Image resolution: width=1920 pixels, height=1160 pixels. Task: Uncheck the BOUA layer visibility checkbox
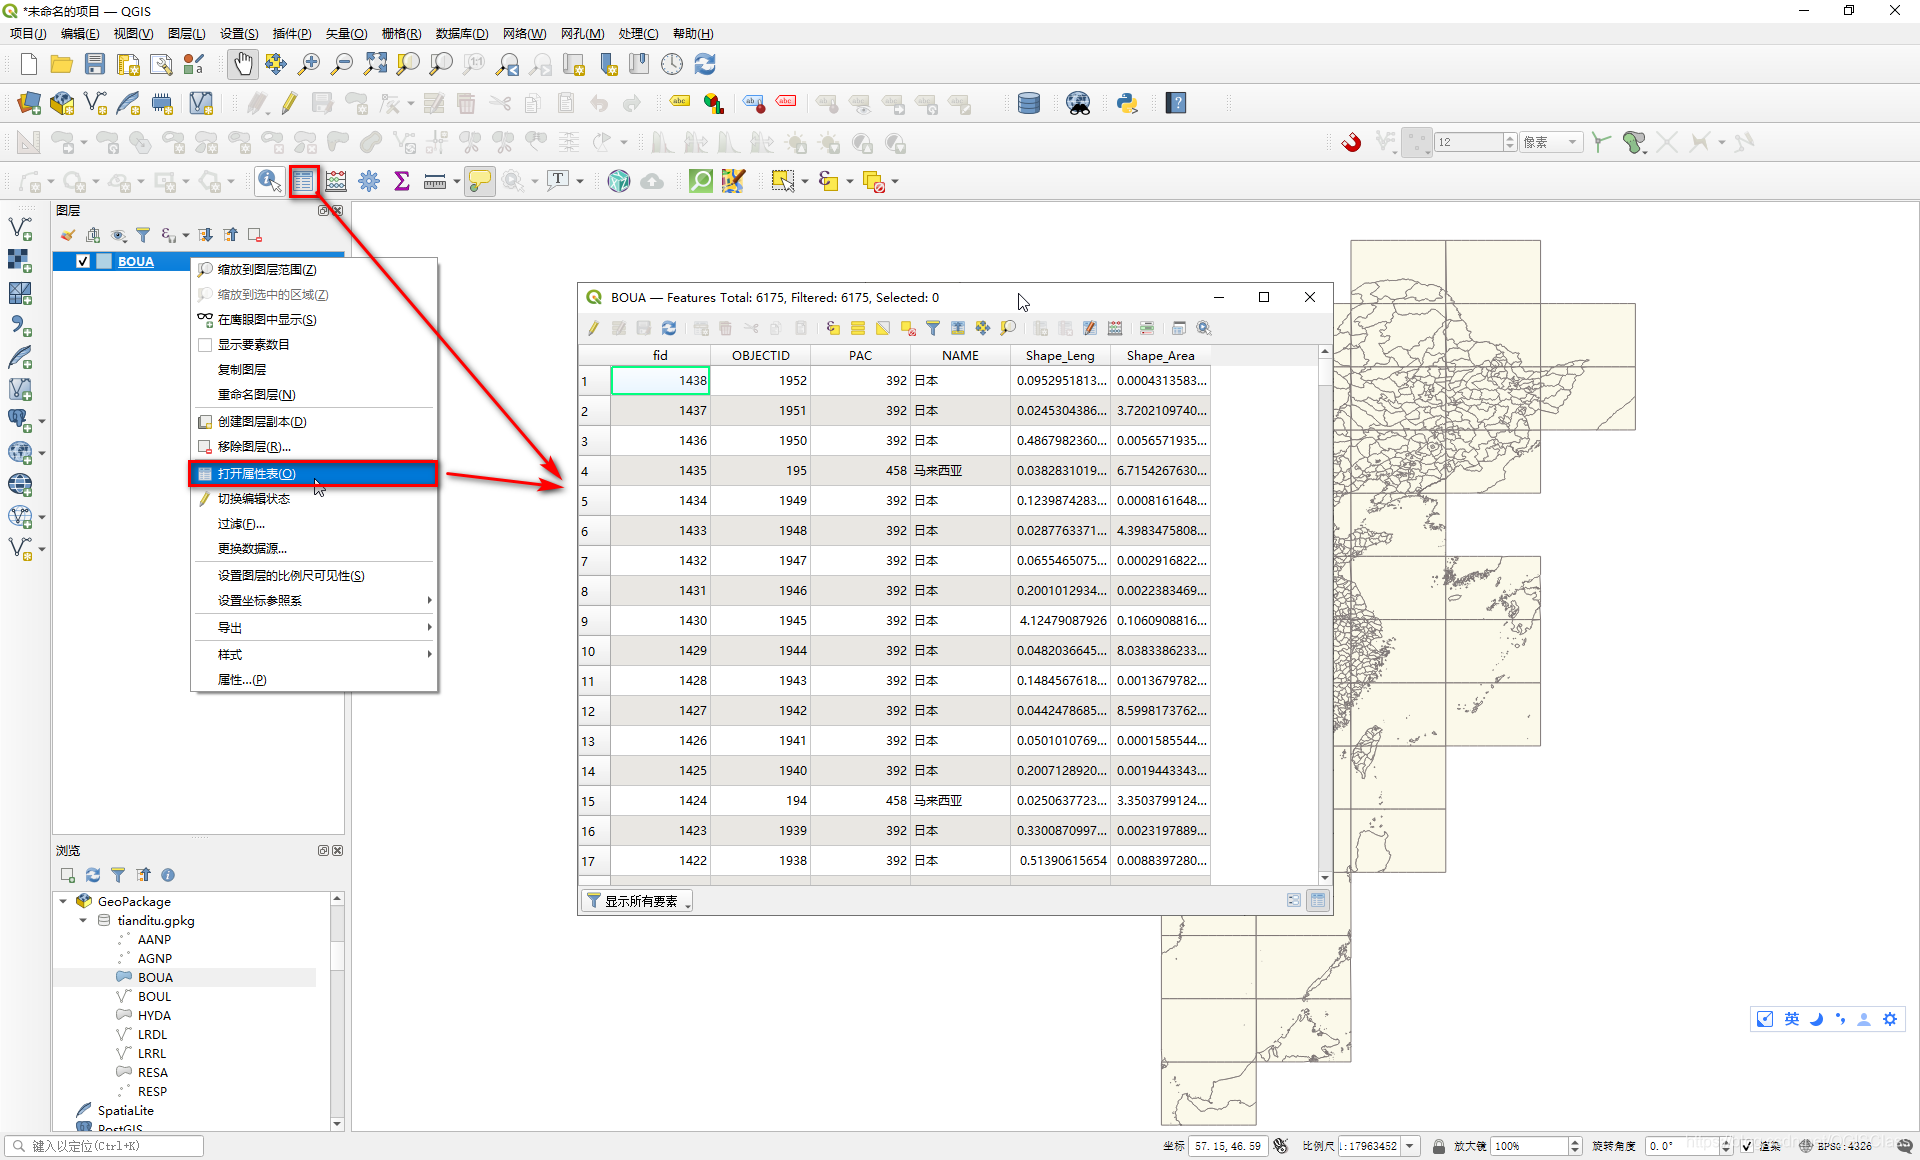[x=83, y=261]
